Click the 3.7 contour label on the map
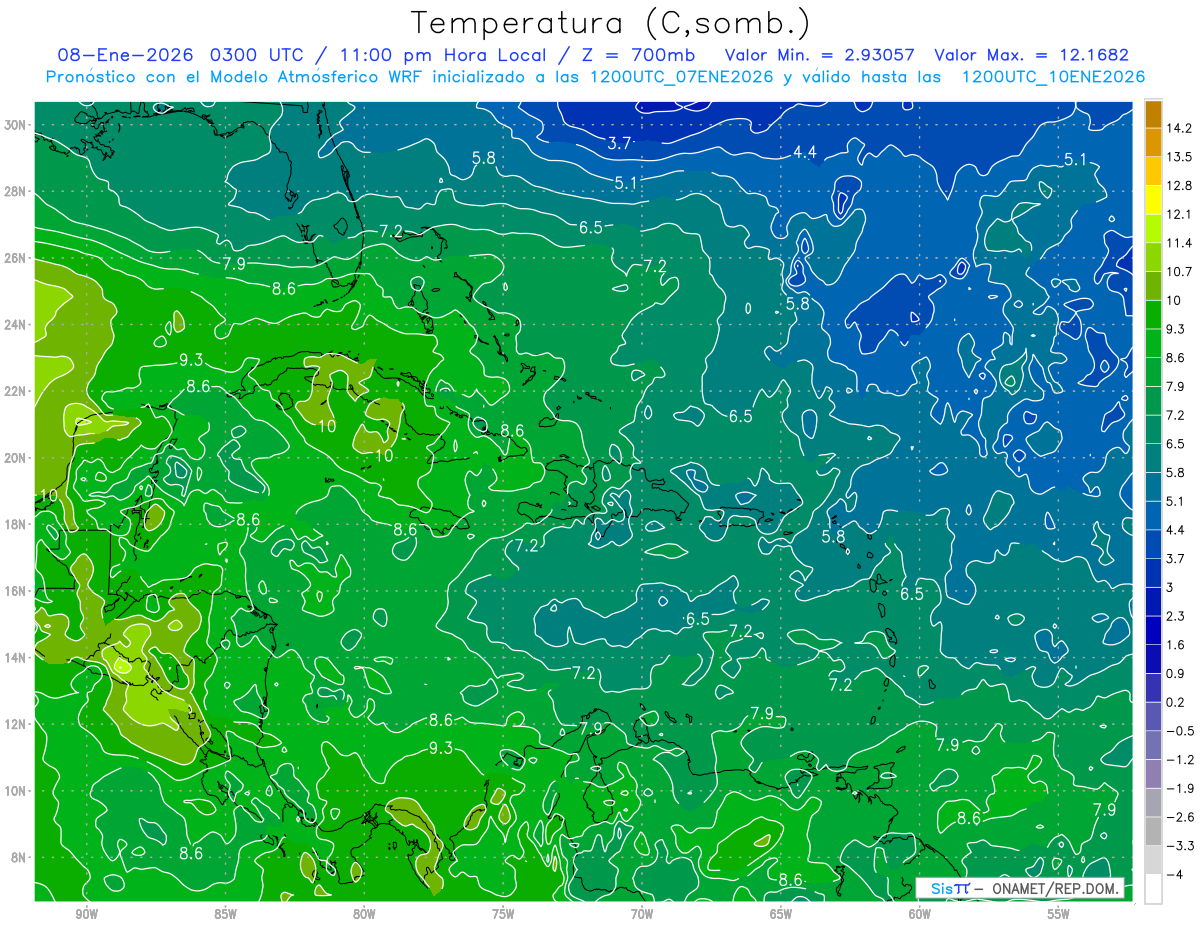 pyautogui.click(x=619, y=143)
